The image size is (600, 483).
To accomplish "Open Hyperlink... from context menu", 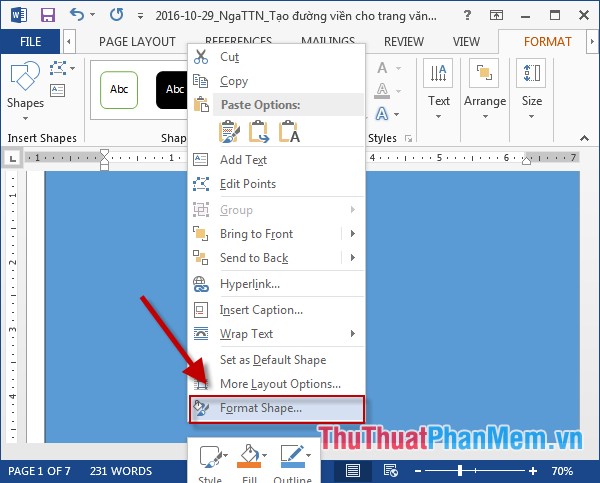I will 276,284.
